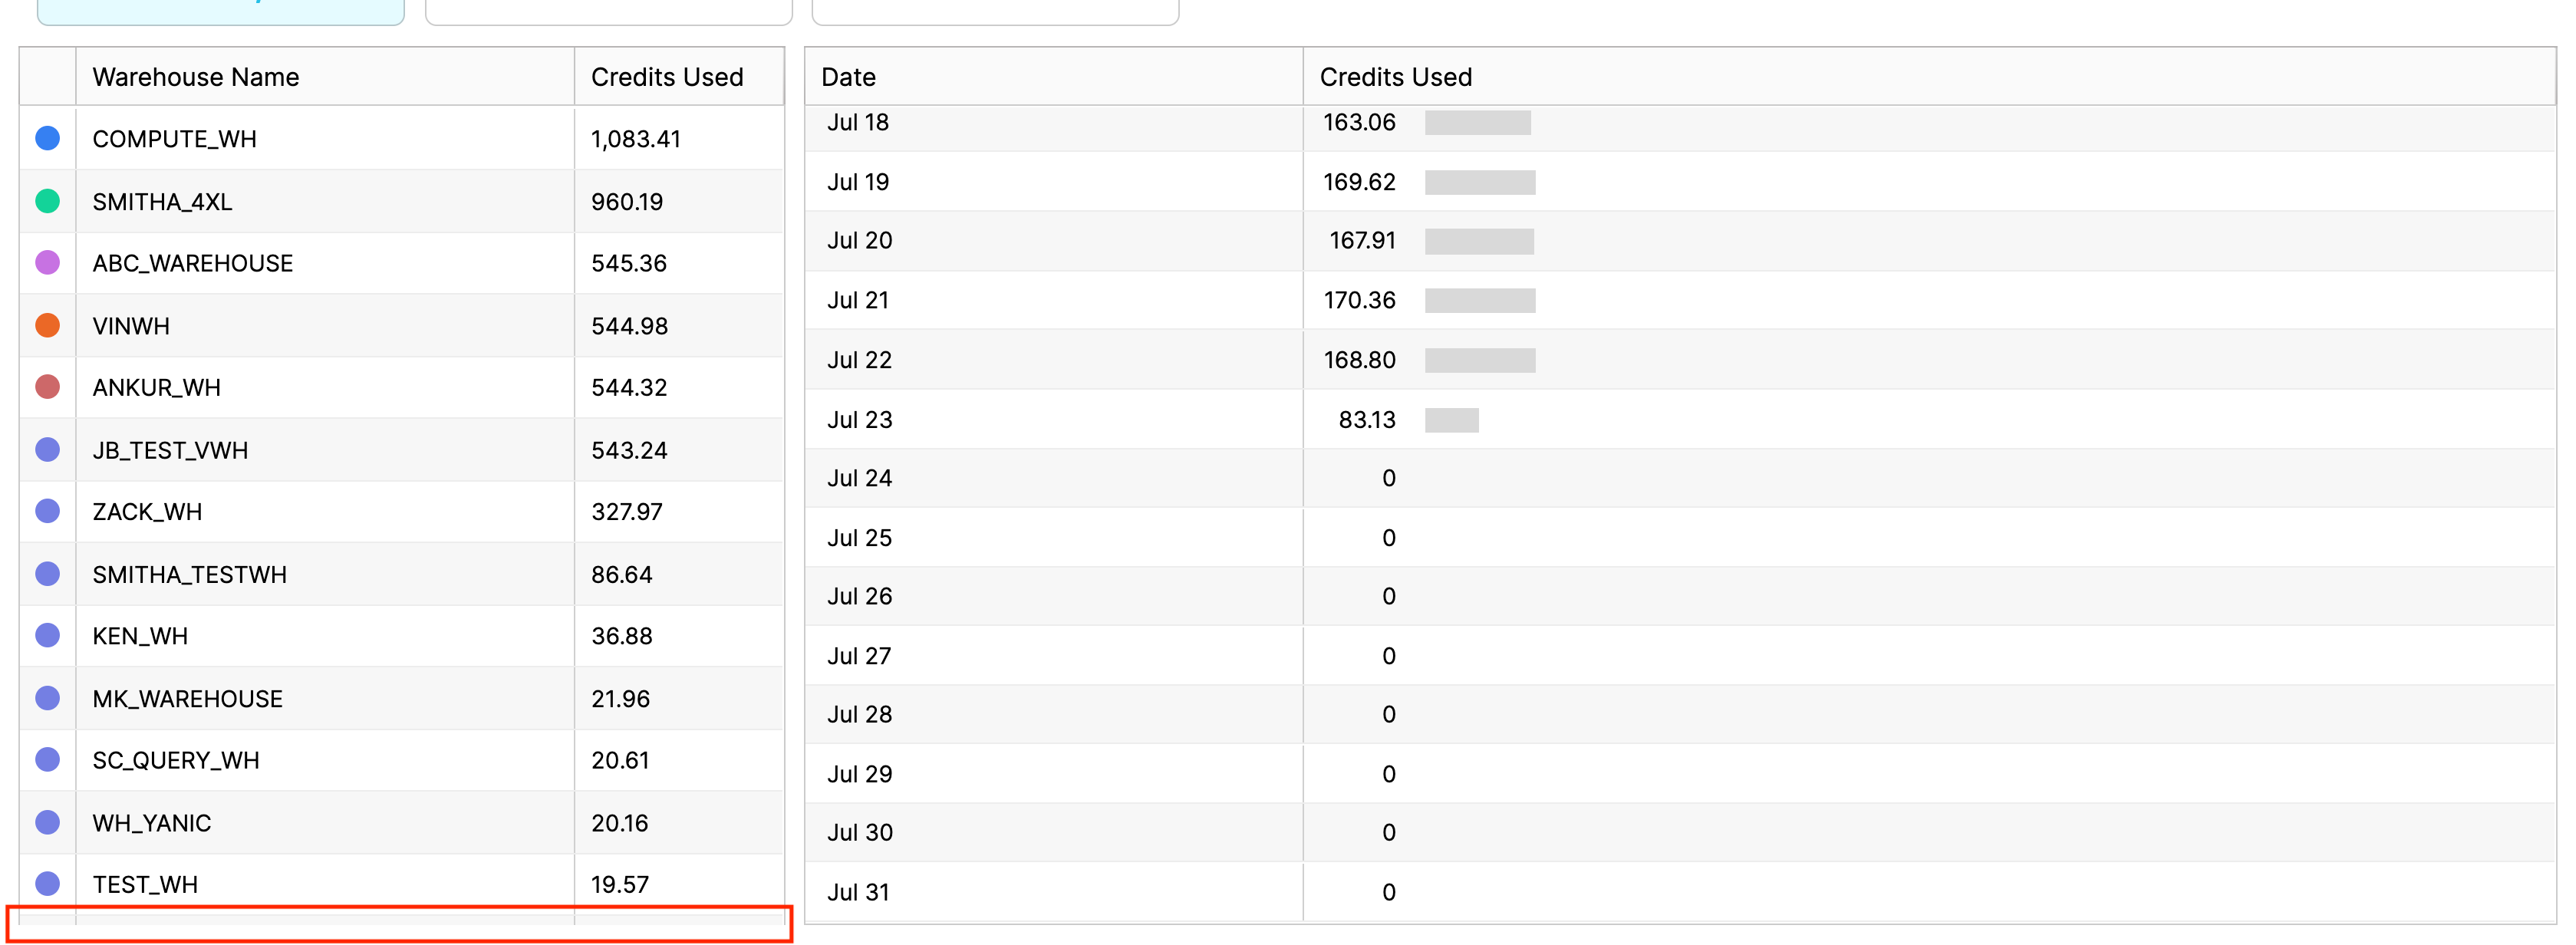Click the blue dot beside COMPUTE_WH
This screenshot has width=2576, height=945.
(47, 138)
